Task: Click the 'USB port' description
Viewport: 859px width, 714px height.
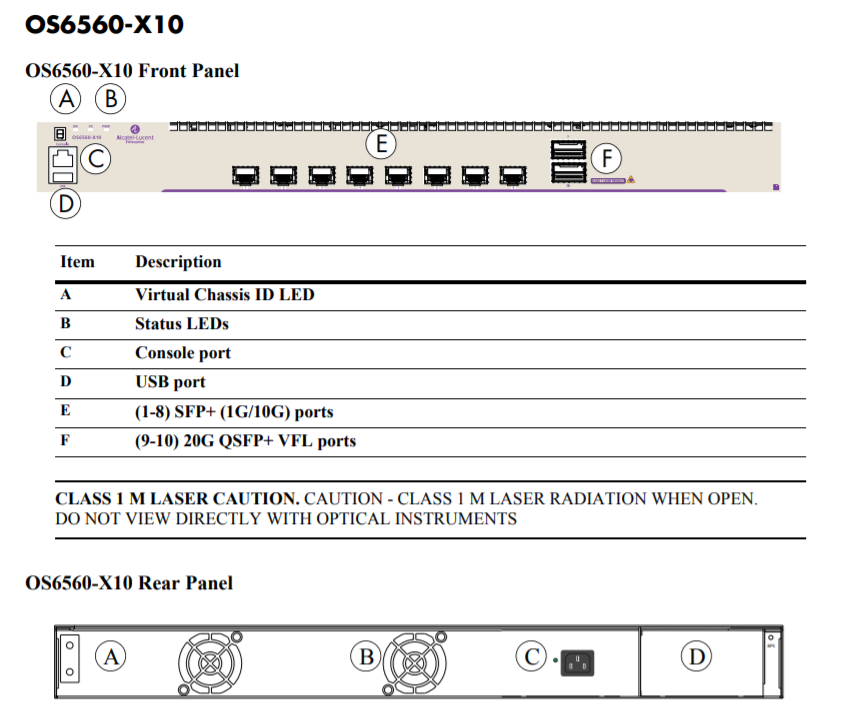Action: [170, 382]
